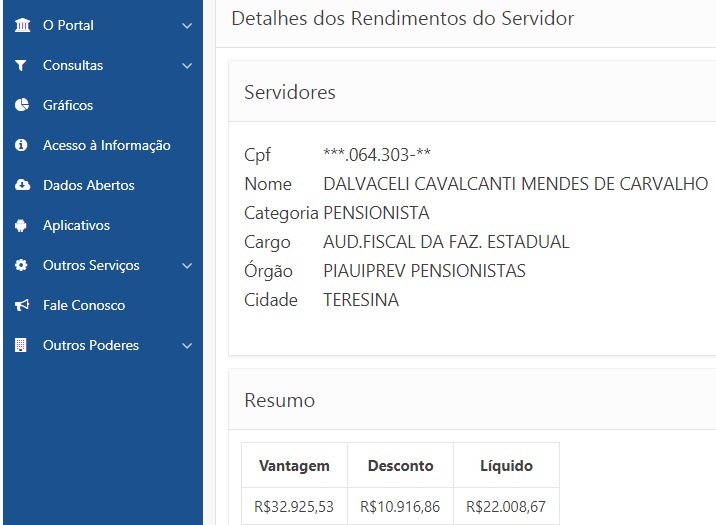The image size is (716, 525).
Task: Click the Cargo value AUD.FISCAL DA FAZ. ESTADUAL
Action: pyautogui.click(x=446, y=242)
